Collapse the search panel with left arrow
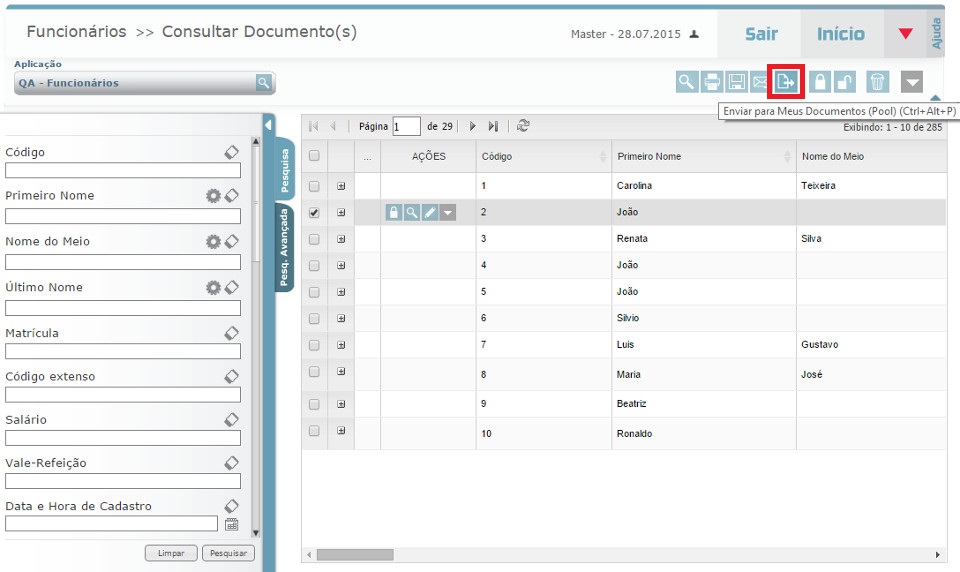Viewport: 960px width, 572px height. tap(268, 124)
